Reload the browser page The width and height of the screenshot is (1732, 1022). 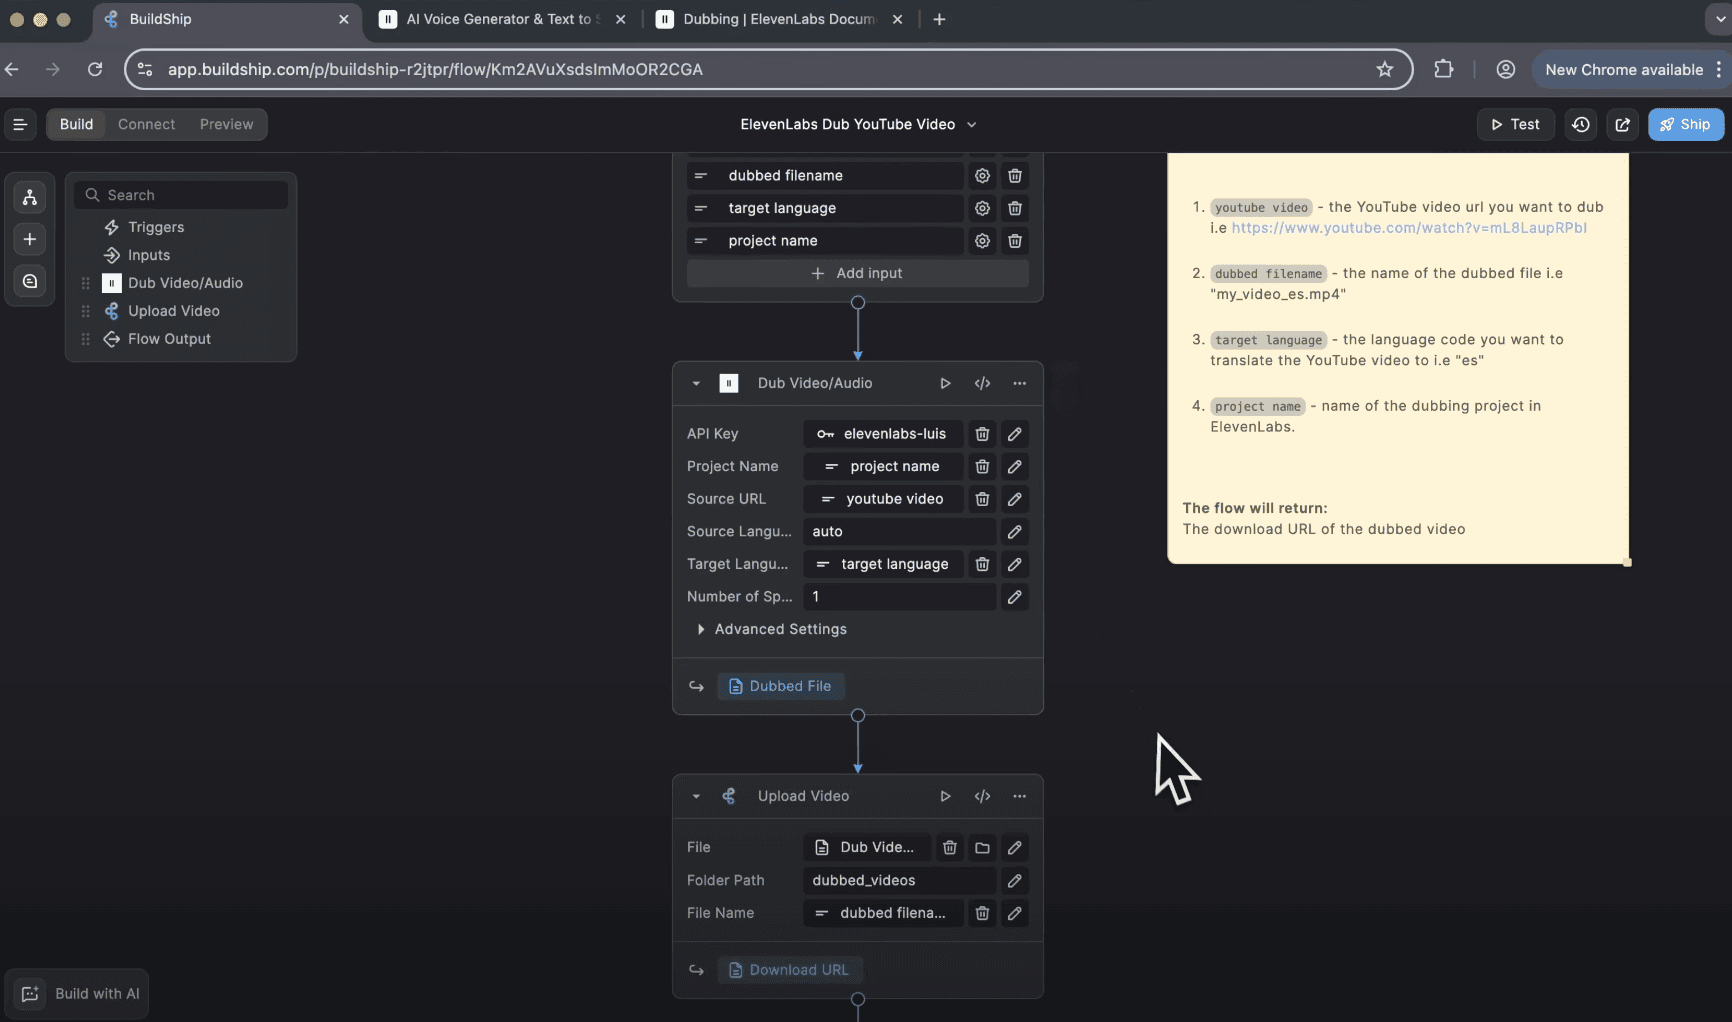(95, 69)
